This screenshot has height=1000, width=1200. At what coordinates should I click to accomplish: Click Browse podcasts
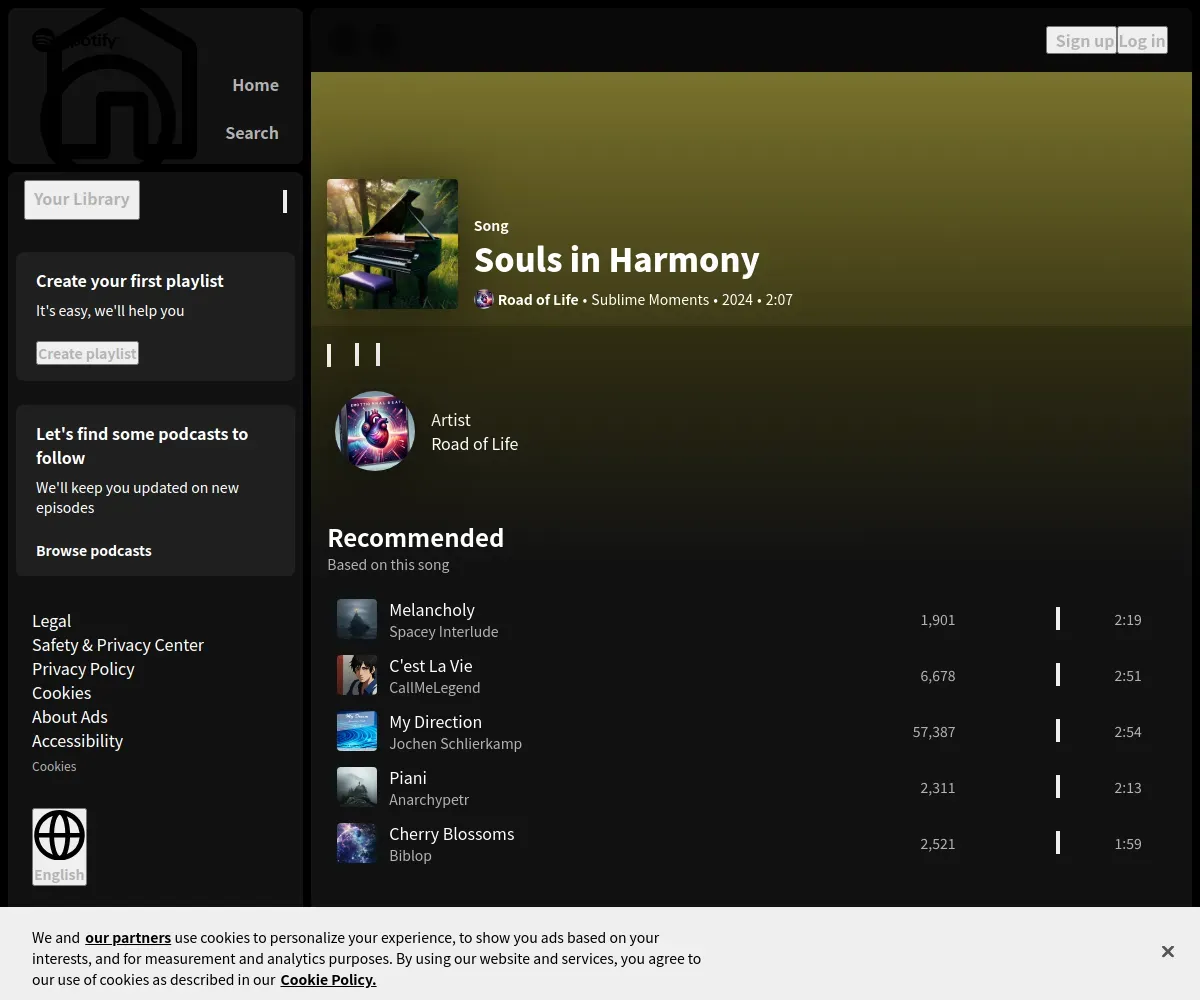tap(94, 551)
